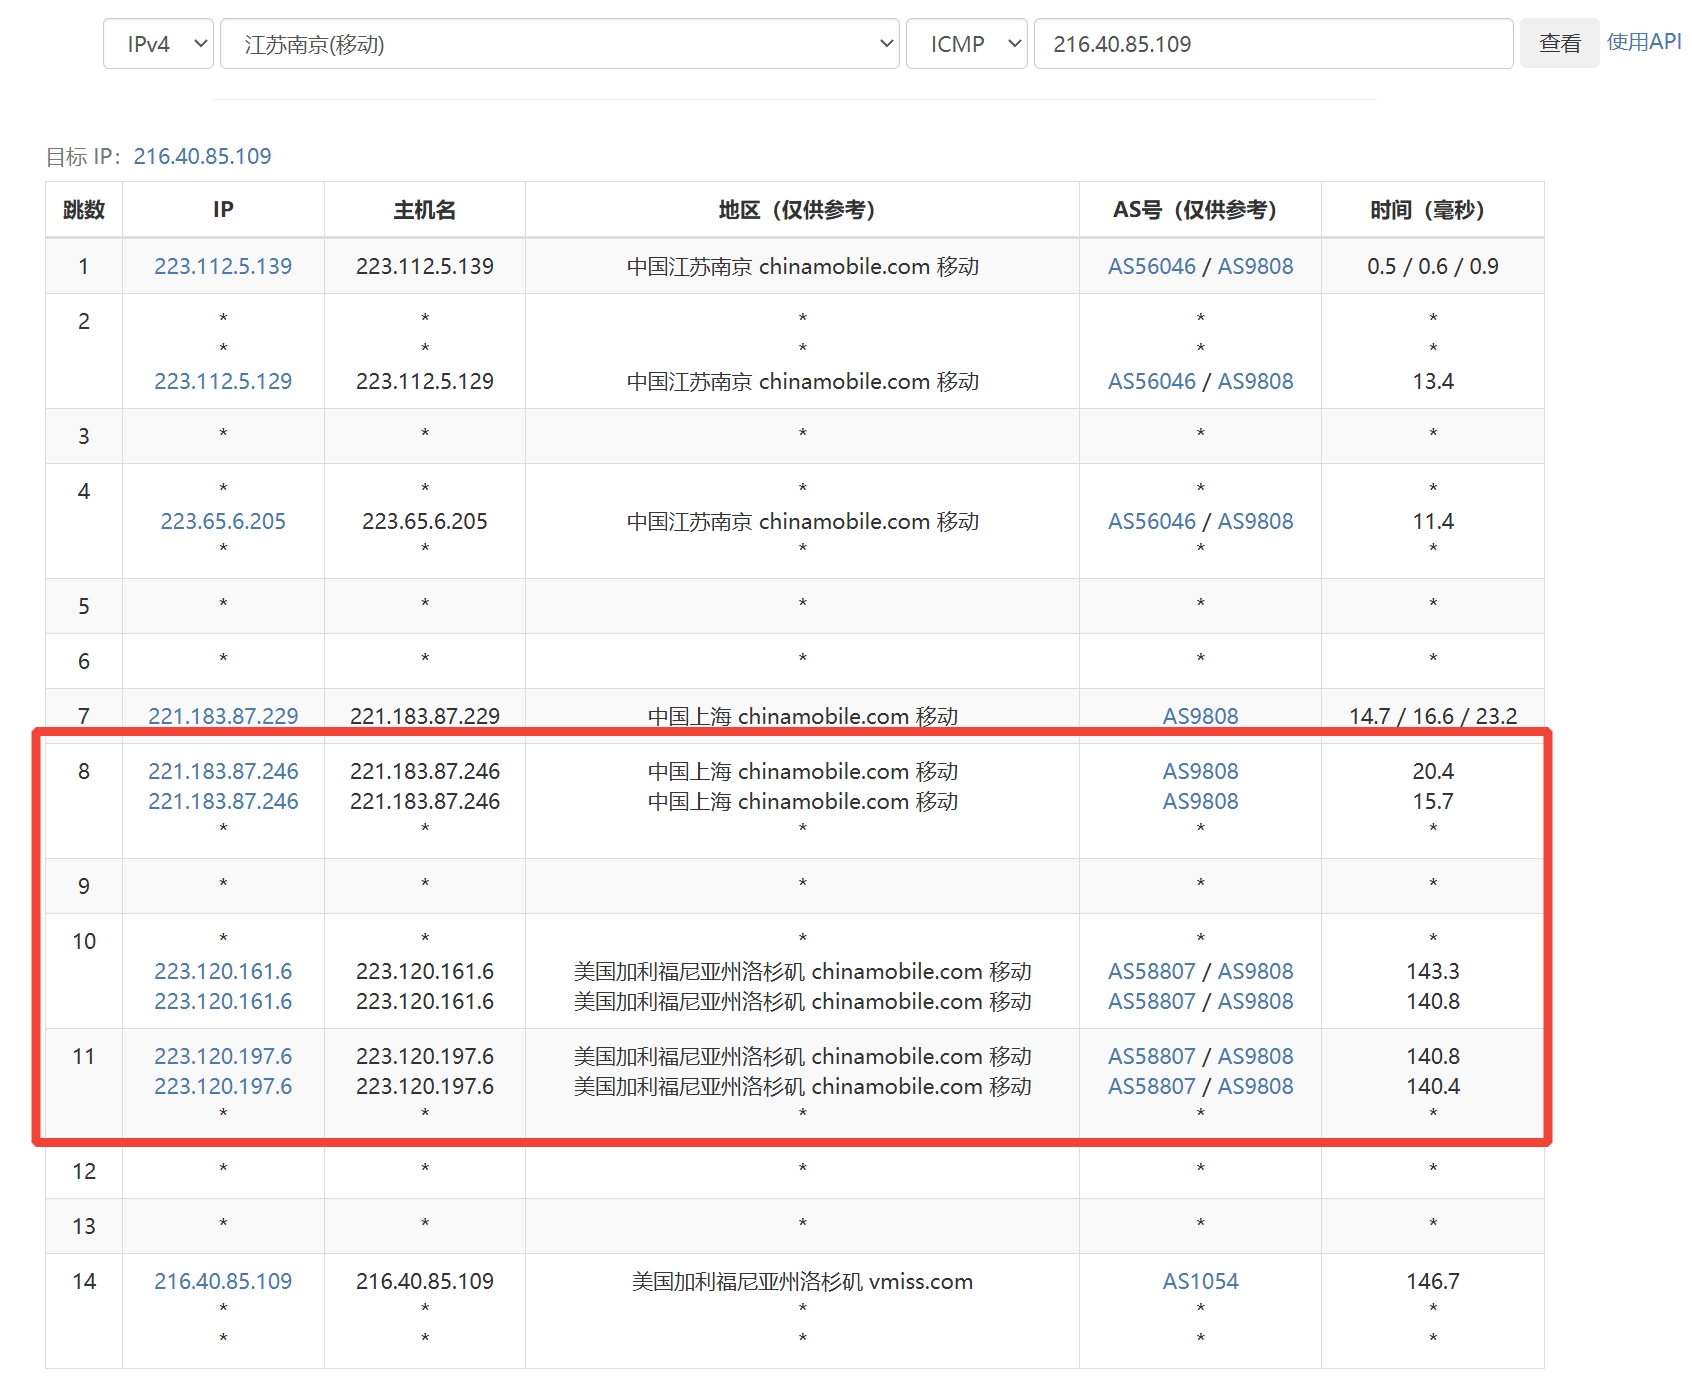Open the 使用API link
This screenshot has height=1383, width=1692.
coord(1644,42)
